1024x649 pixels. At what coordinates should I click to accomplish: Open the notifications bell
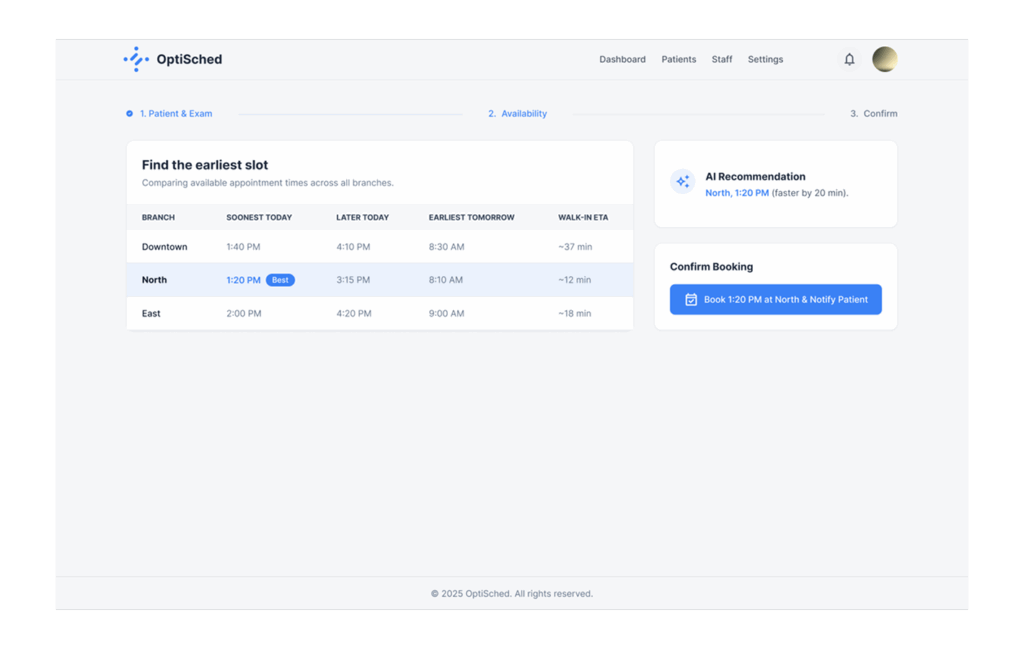[849, 59]
